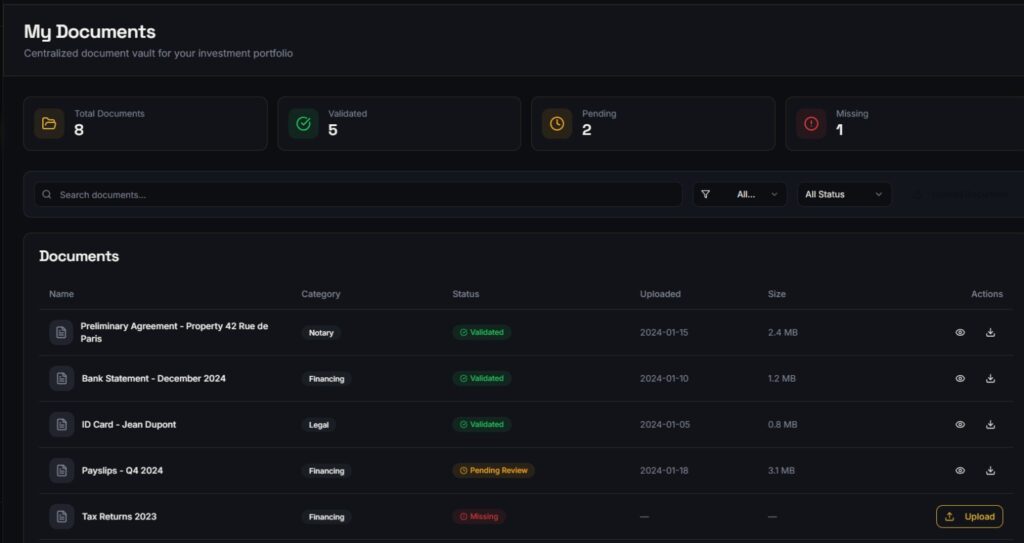Screen dimensions: 1024x543
Task: Click upload date 2024-01-18
Action: point(664,470)
